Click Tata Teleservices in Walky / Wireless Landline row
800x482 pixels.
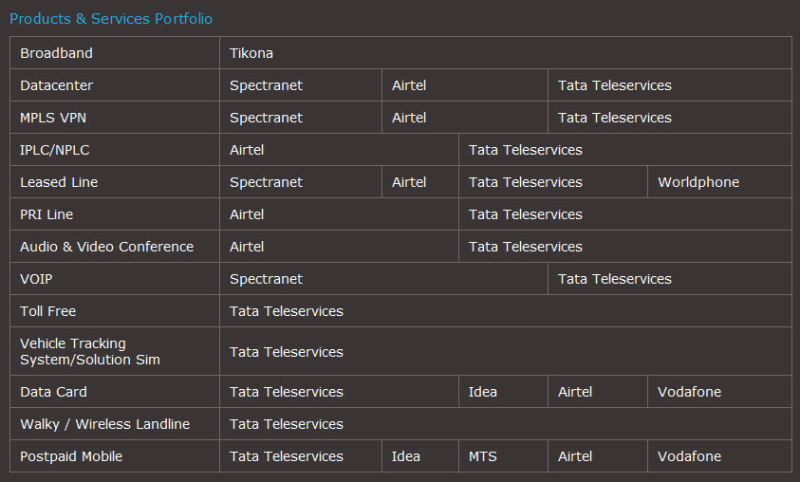pos(286,424)
